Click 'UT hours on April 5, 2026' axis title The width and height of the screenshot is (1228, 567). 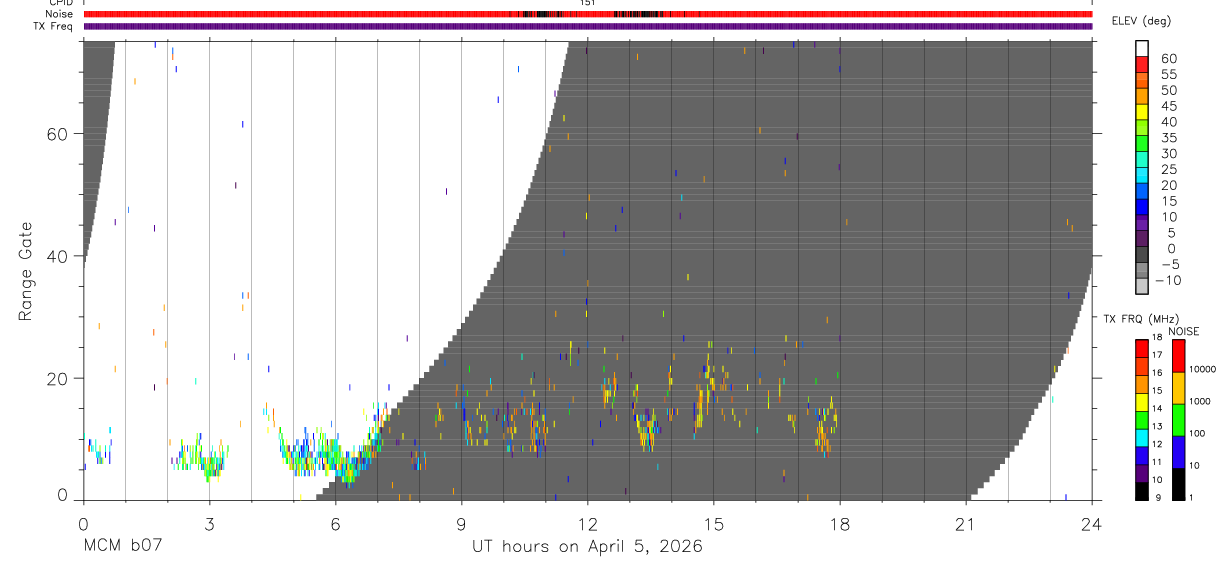(x=588, y=547)
